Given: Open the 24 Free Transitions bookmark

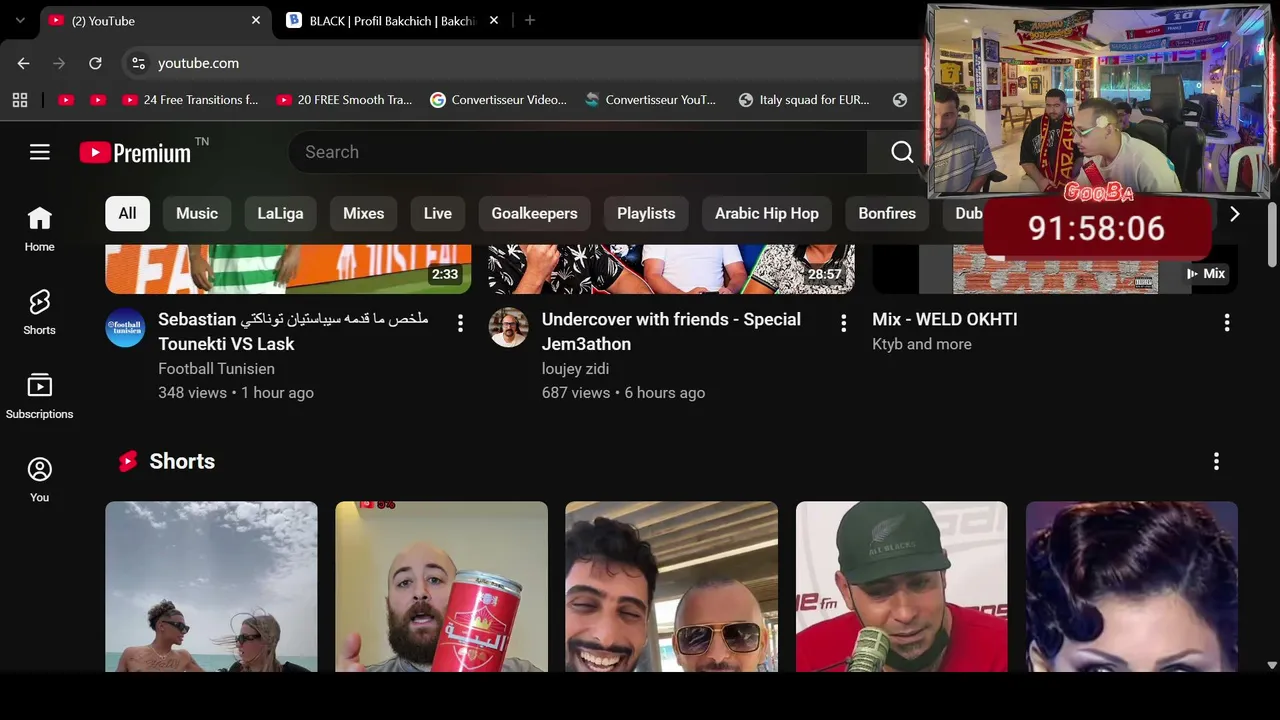Looking at the screenshot, I should coord(190,100).
